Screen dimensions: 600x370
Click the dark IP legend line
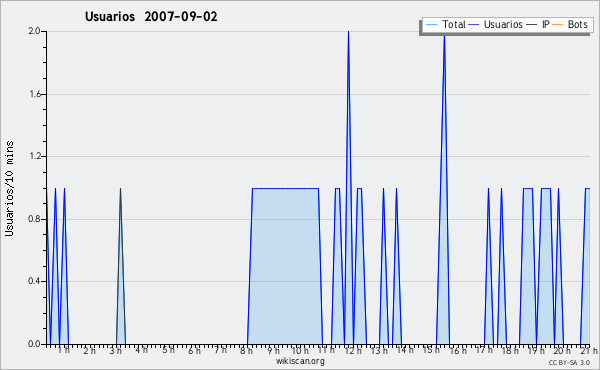click(532, 25)
